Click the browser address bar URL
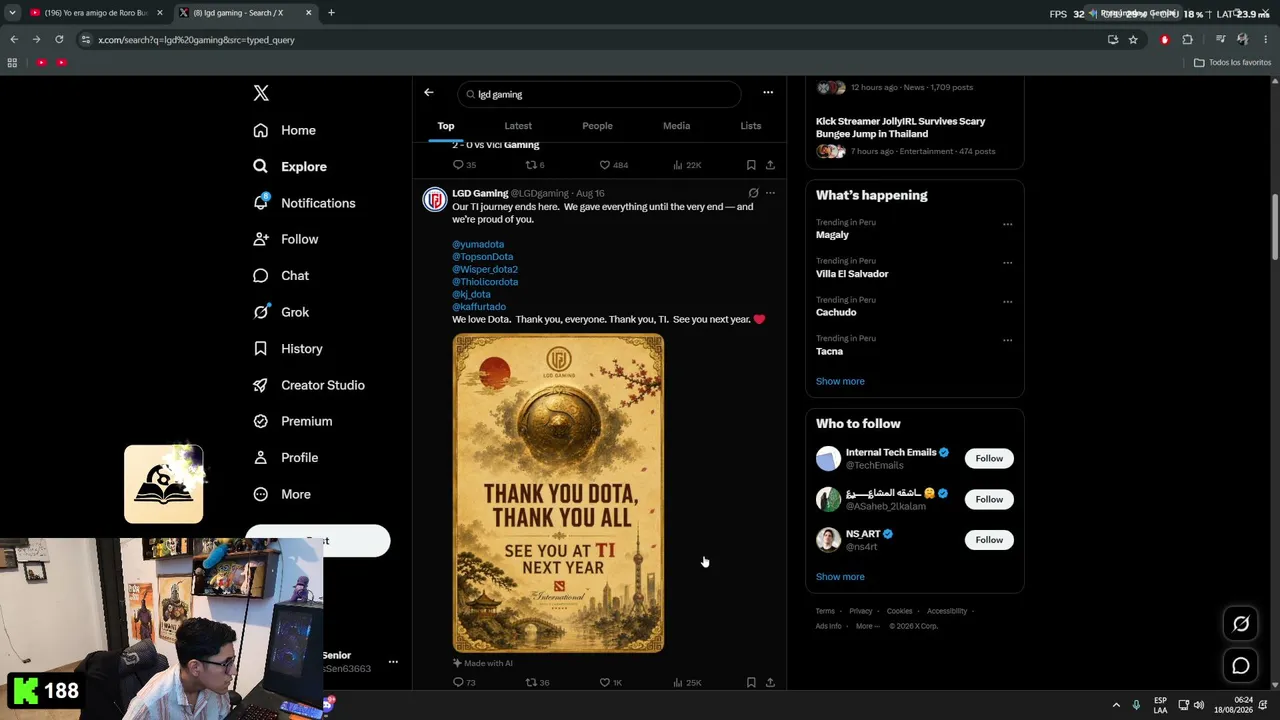 coord(197,40)
